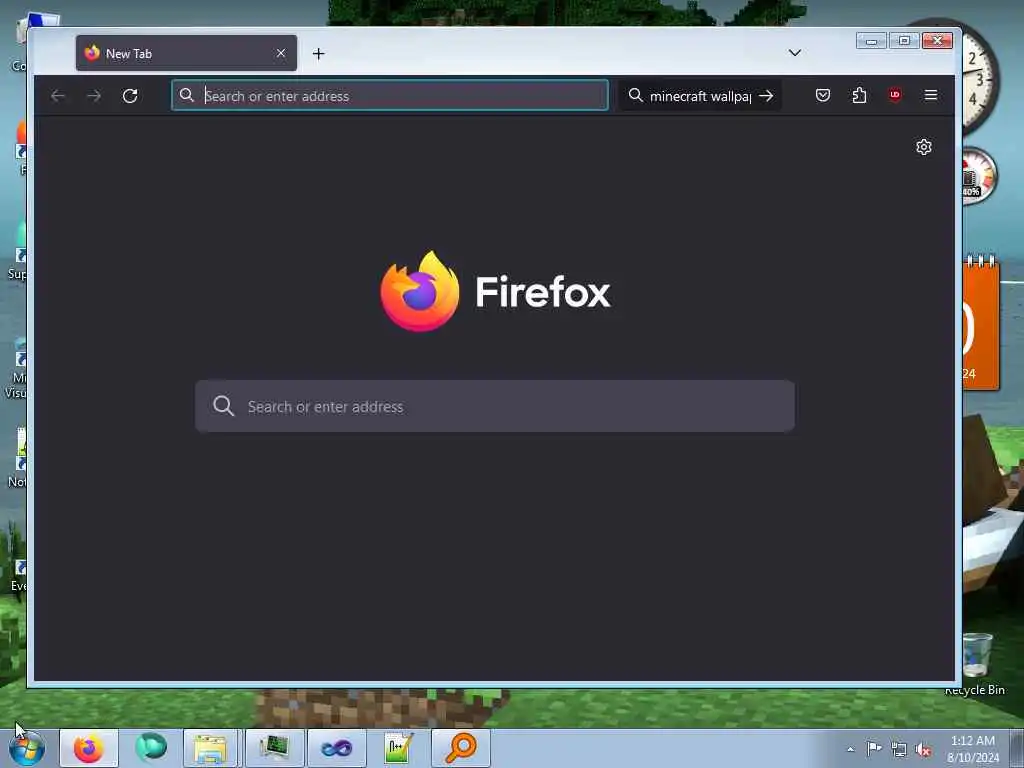Click the muted volume tray icon

923,750
